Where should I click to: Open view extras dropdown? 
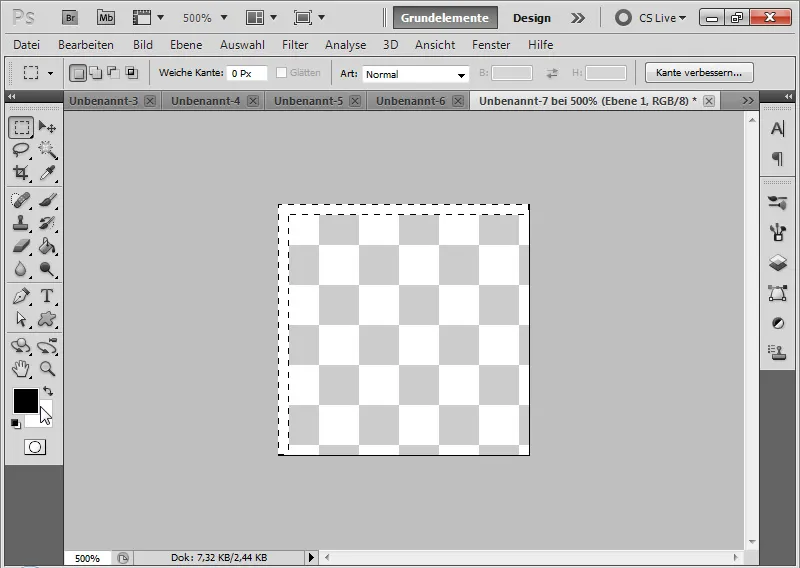160,18
